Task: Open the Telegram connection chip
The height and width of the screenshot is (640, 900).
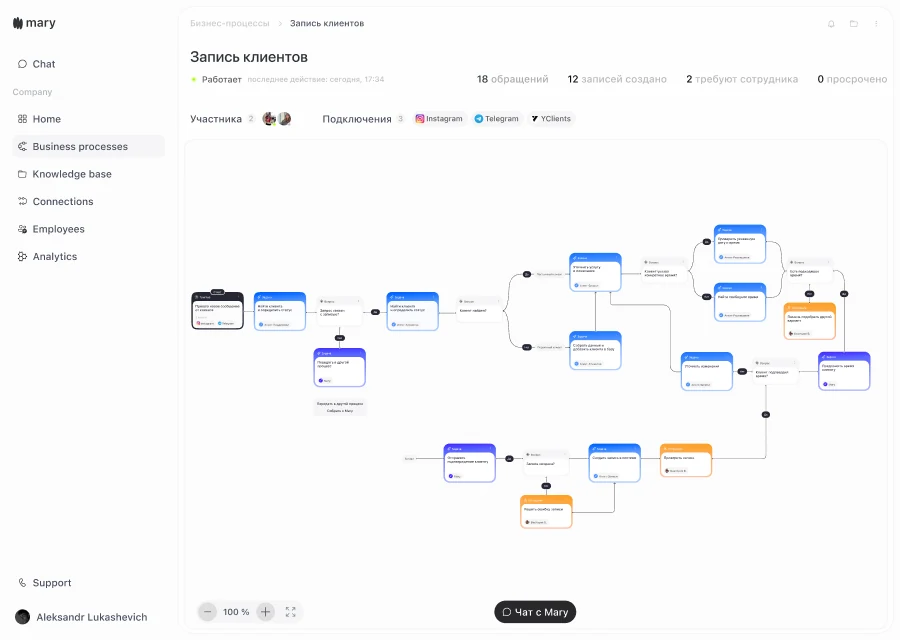Action: point(496,119)
